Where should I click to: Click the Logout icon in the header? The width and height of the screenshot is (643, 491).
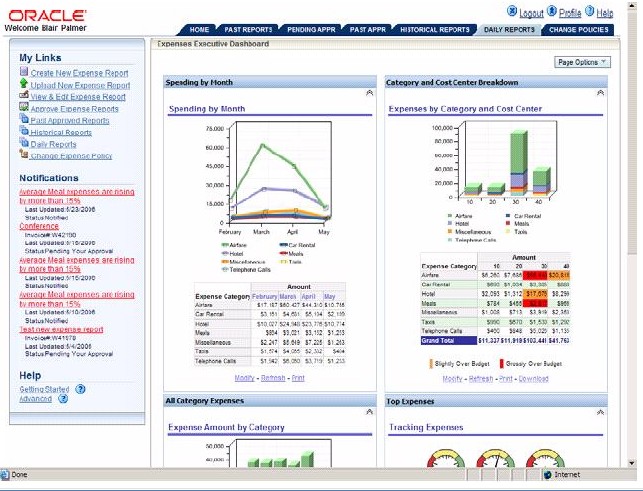tap(512, 11)
